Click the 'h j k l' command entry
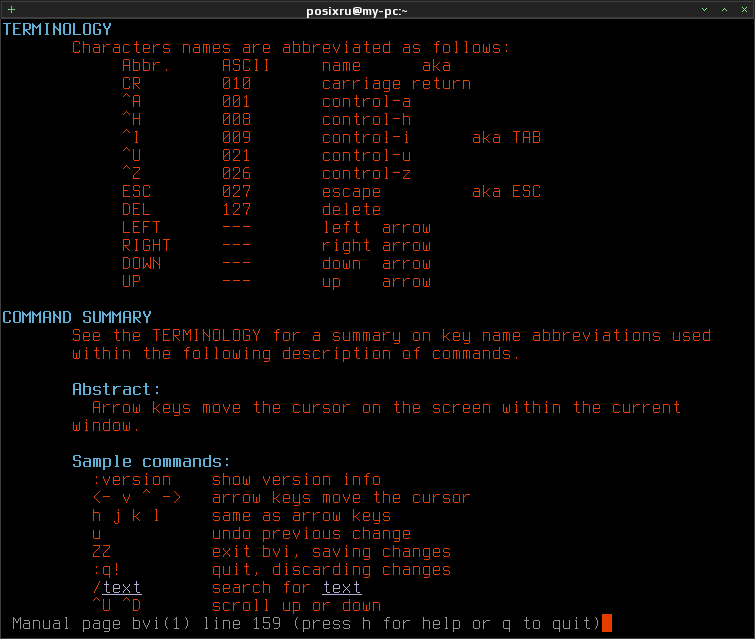The image size is (755, 639). click(126, 516)
